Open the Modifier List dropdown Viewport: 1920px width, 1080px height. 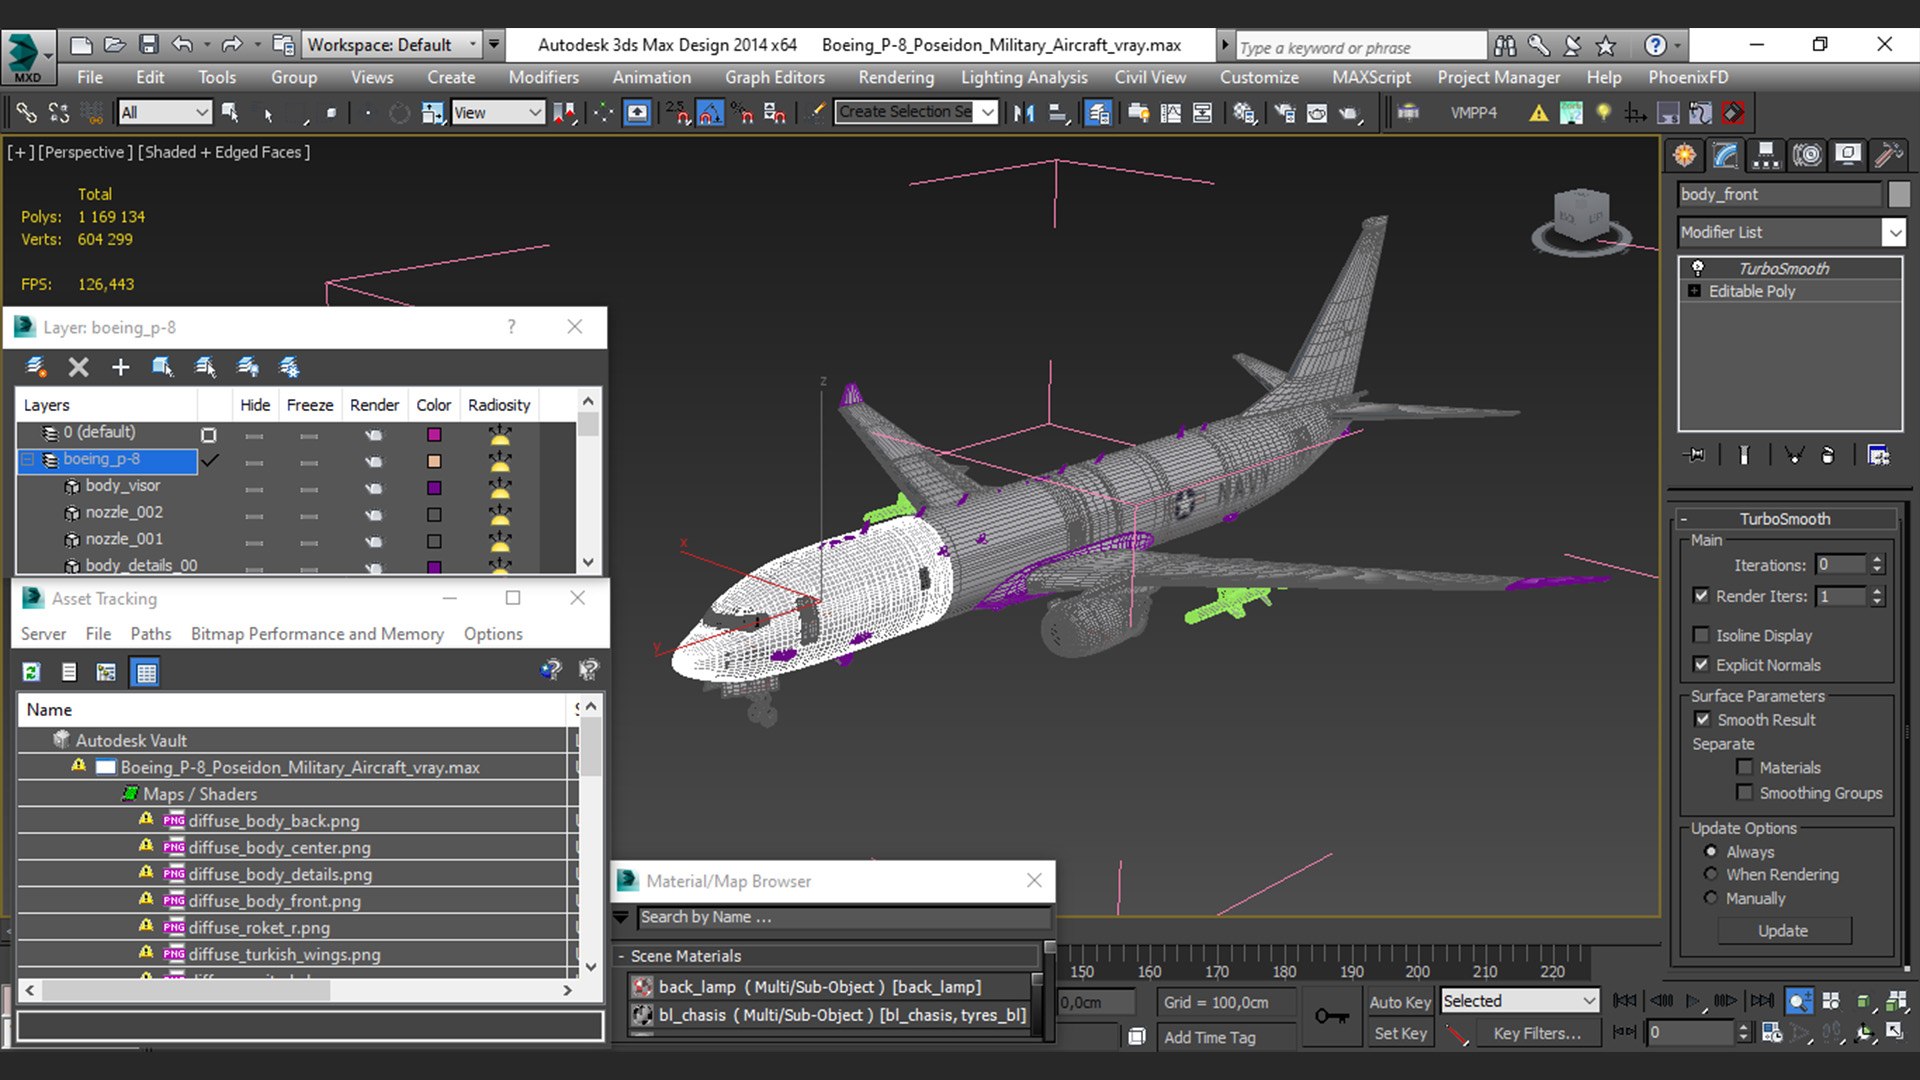click(x=1791, y=232)
